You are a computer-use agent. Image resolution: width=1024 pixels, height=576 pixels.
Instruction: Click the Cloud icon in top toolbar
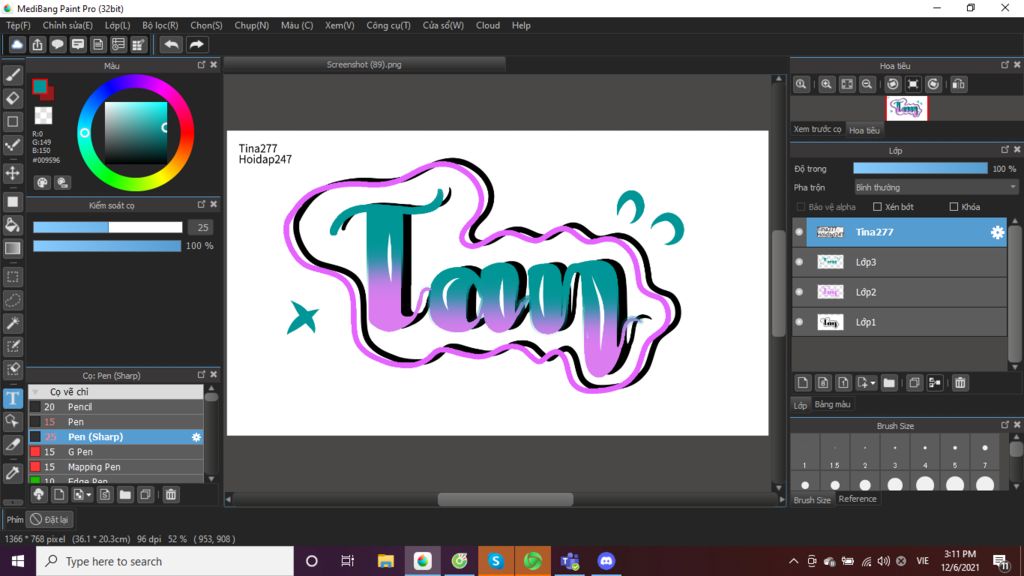[x=17, y=44]
